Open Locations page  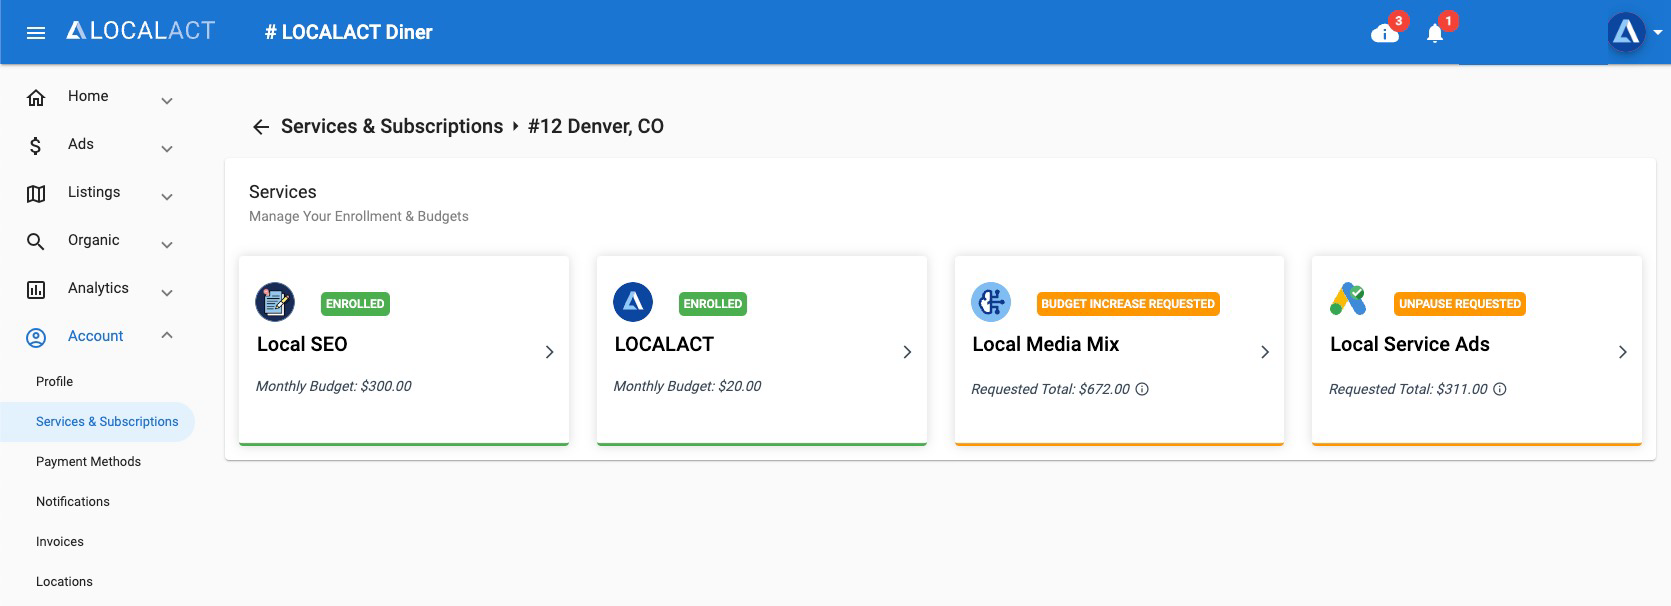[64, 582]
